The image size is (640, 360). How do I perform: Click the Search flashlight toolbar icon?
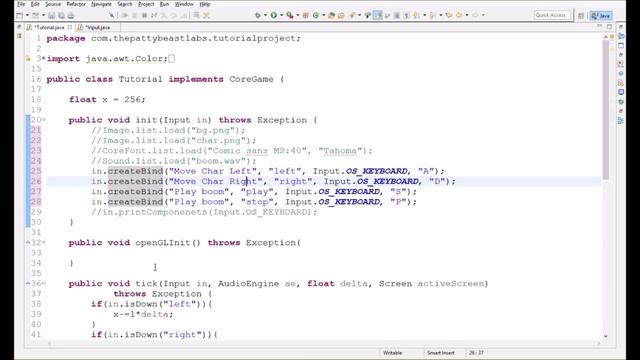pyautogui.click(x=352, y=15)
